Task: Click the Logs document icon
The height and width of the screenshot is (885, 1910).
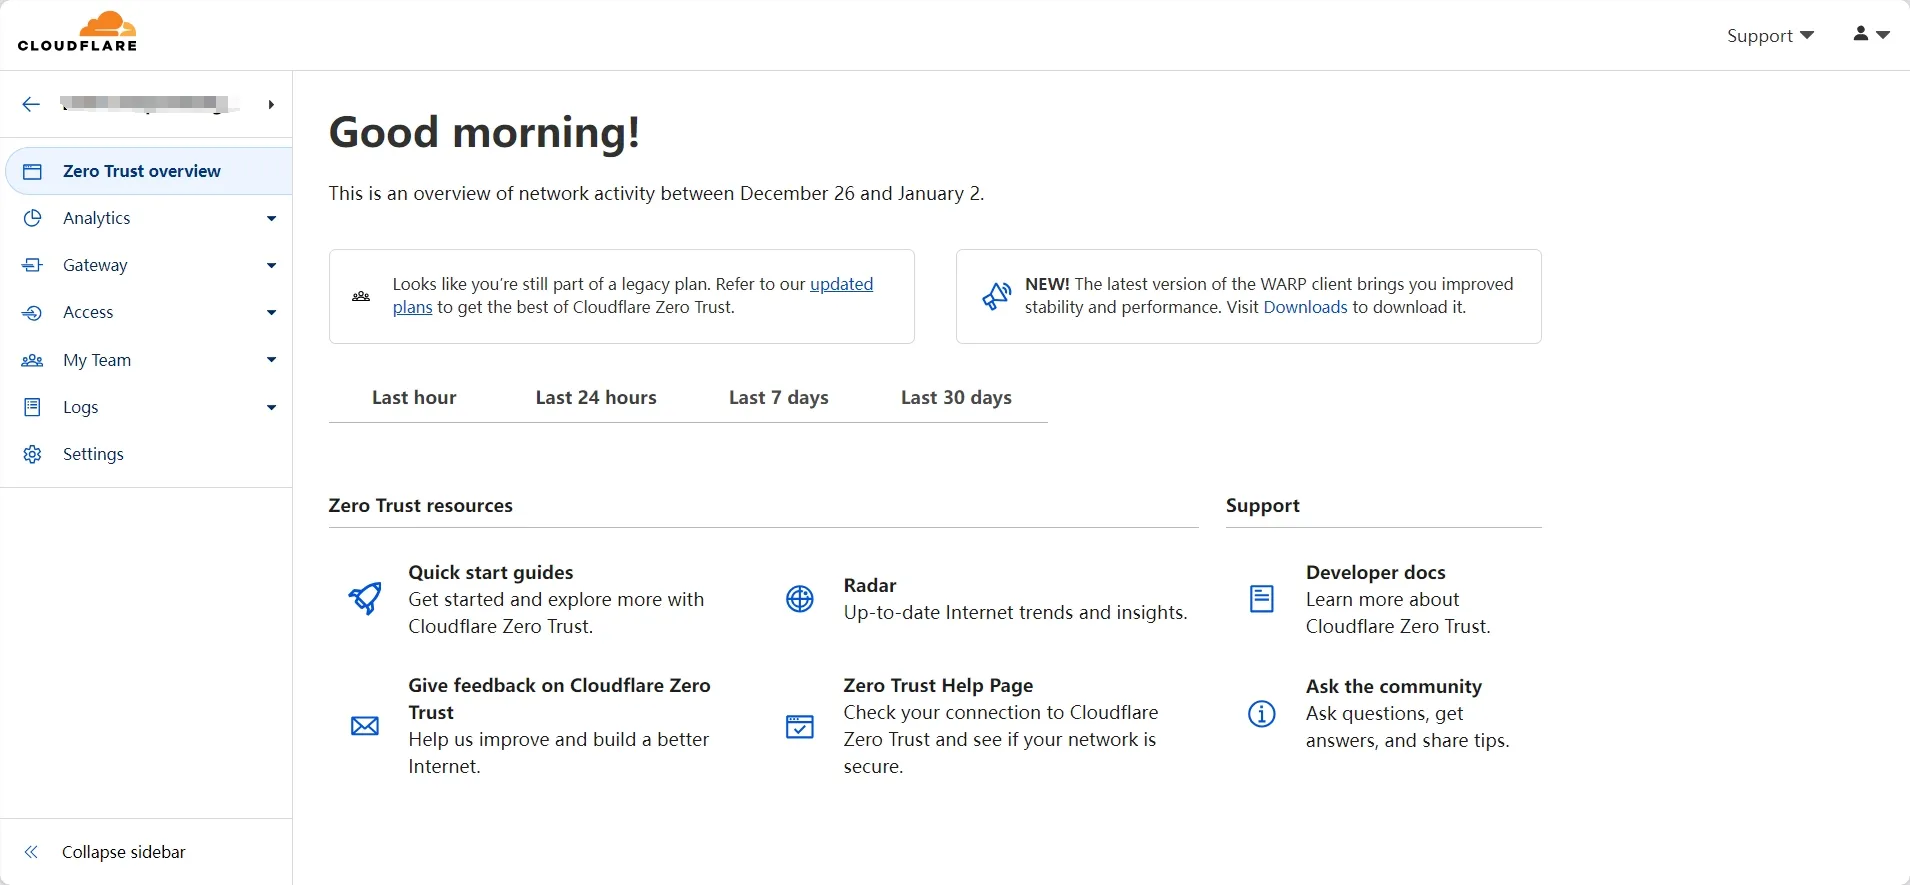Action: pyautogui.click(x=32, y=407)
